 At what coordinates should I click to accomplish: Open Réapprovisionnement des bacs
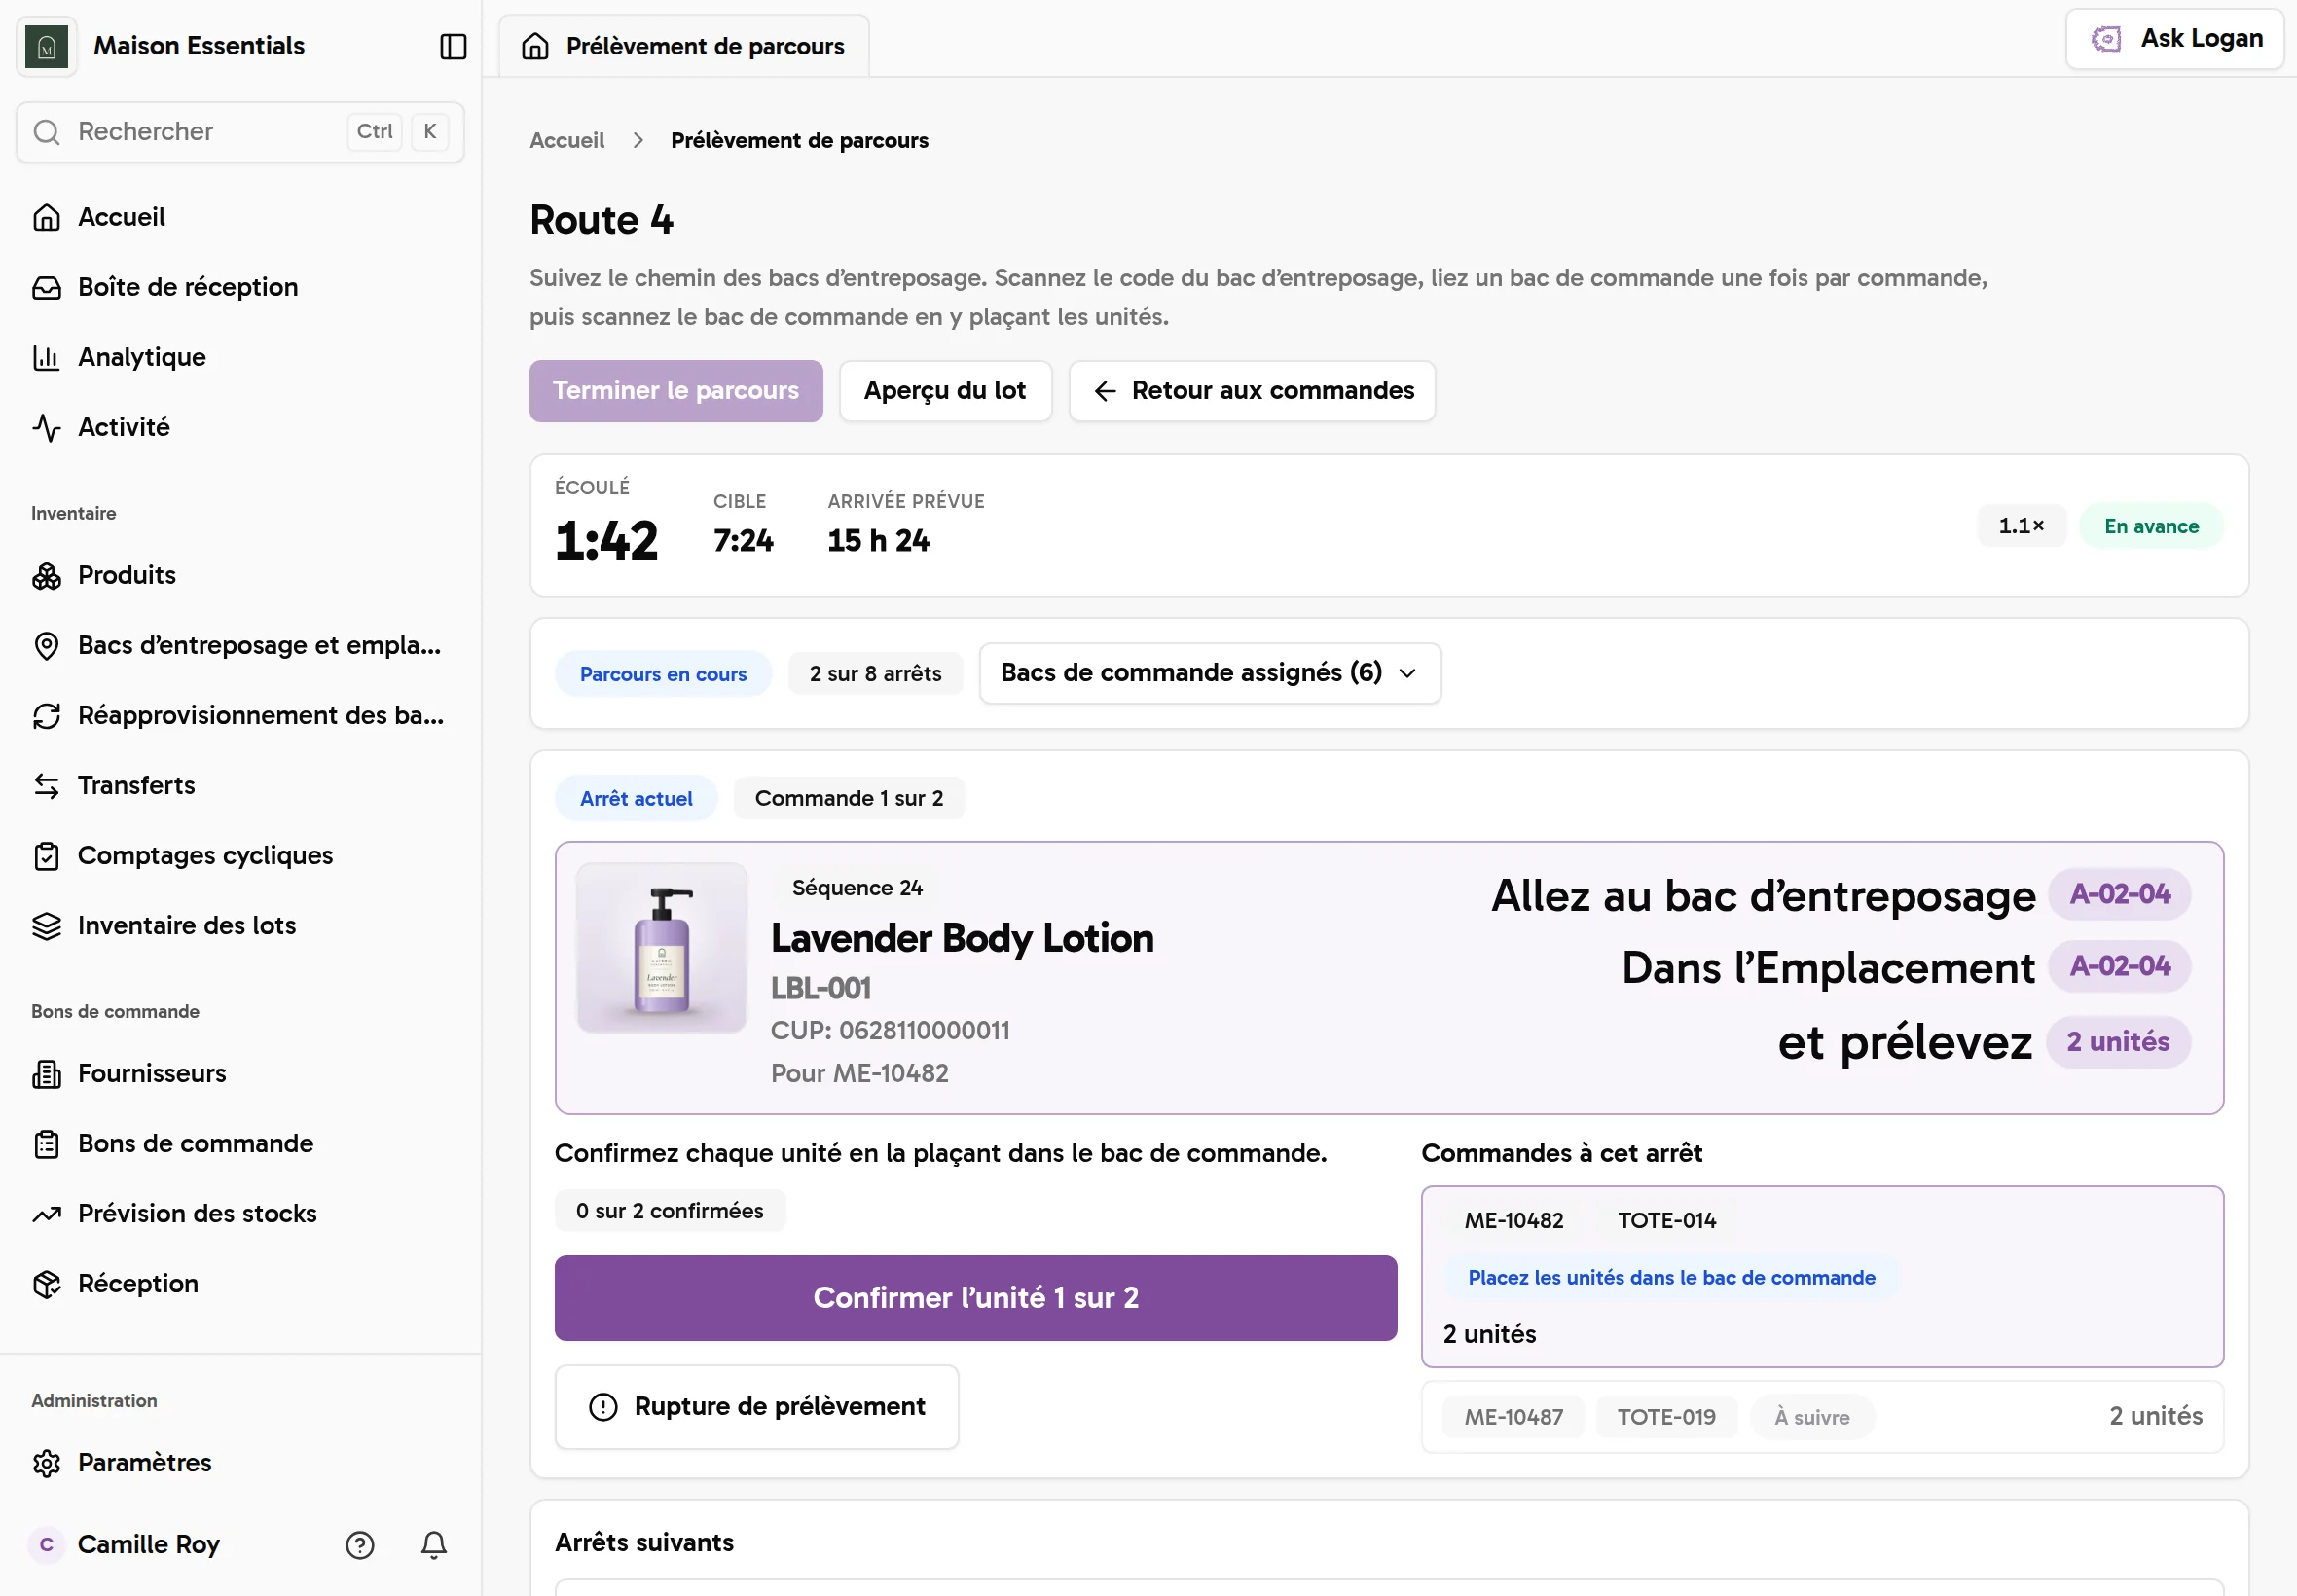point(240,715)
